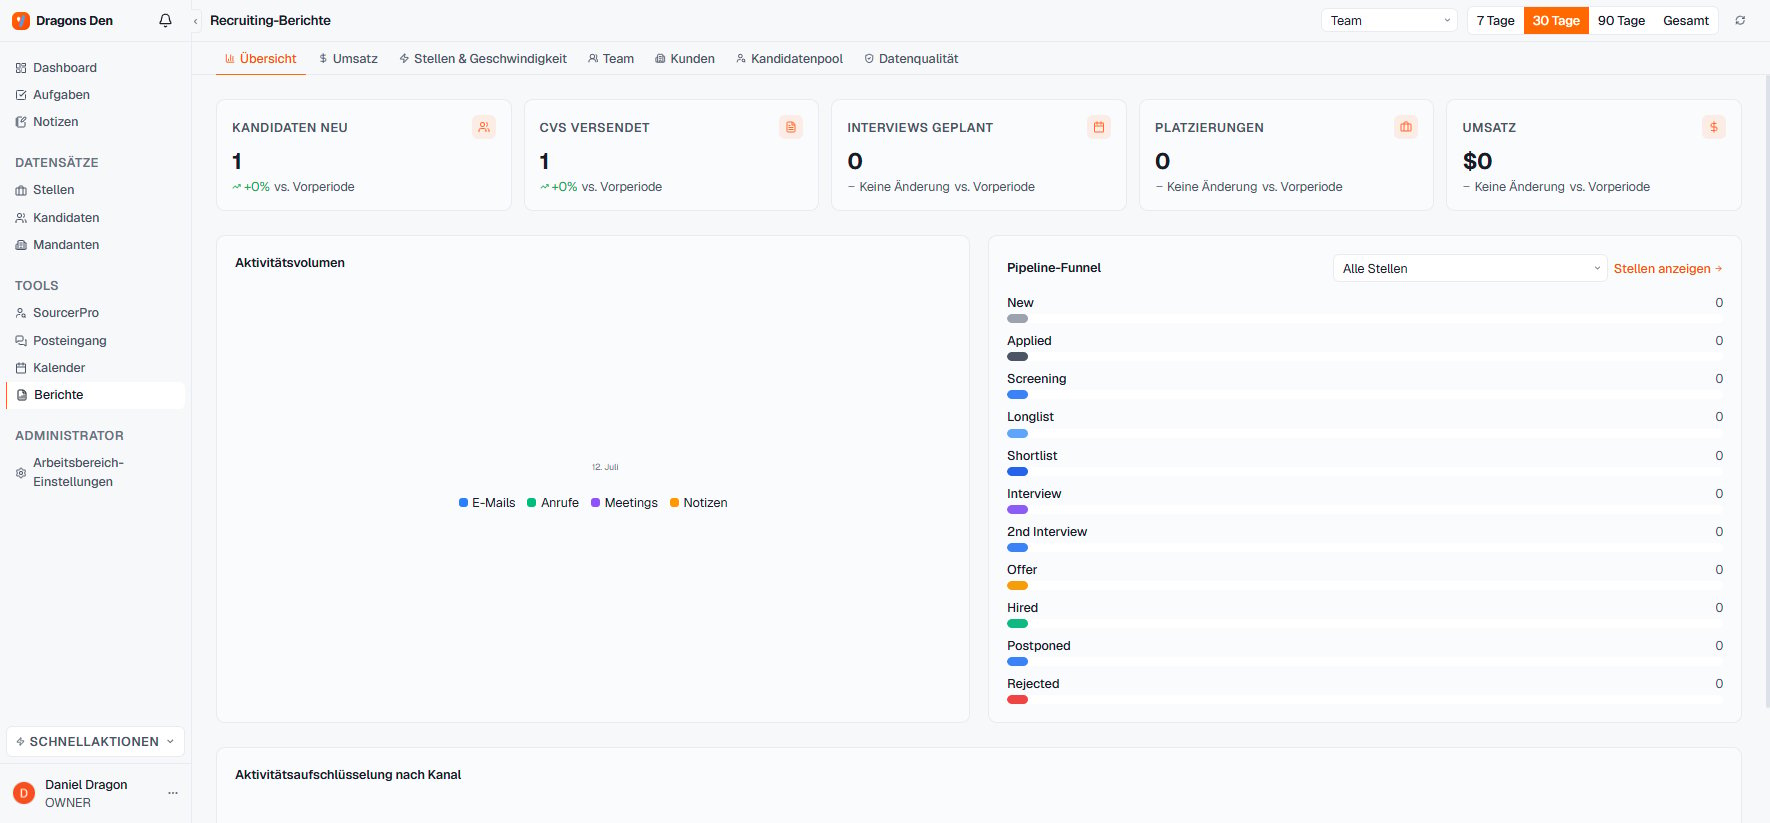1770x823 pixels.
Task: Click the Kandidaten Neu card value
Action: pos(237,161)
